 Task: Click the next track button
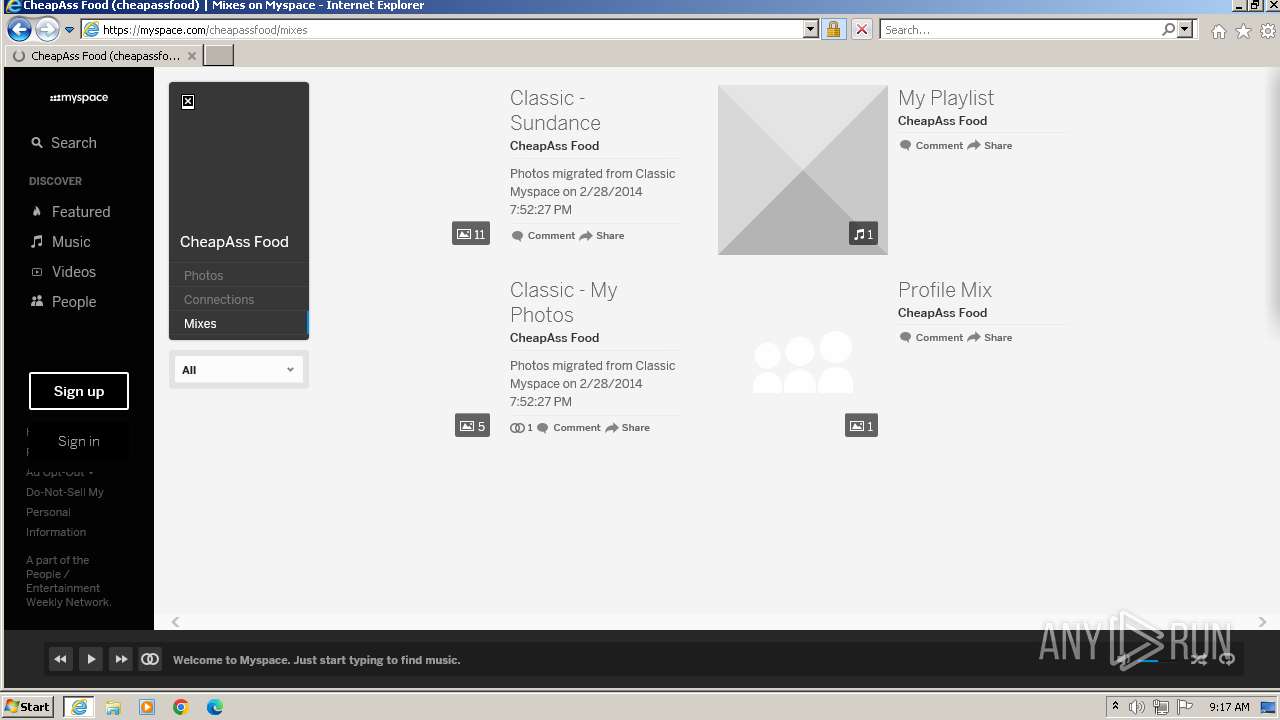tap(120, 659)
